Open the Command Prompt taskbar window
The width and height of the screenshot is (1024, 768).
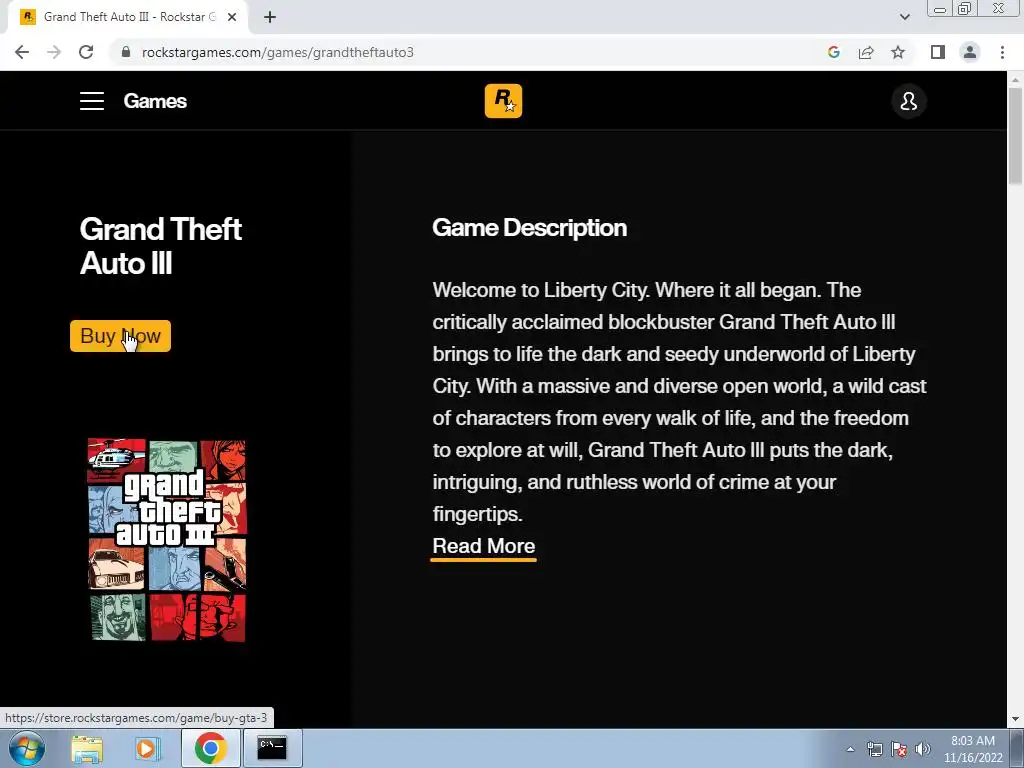point(272,748)
